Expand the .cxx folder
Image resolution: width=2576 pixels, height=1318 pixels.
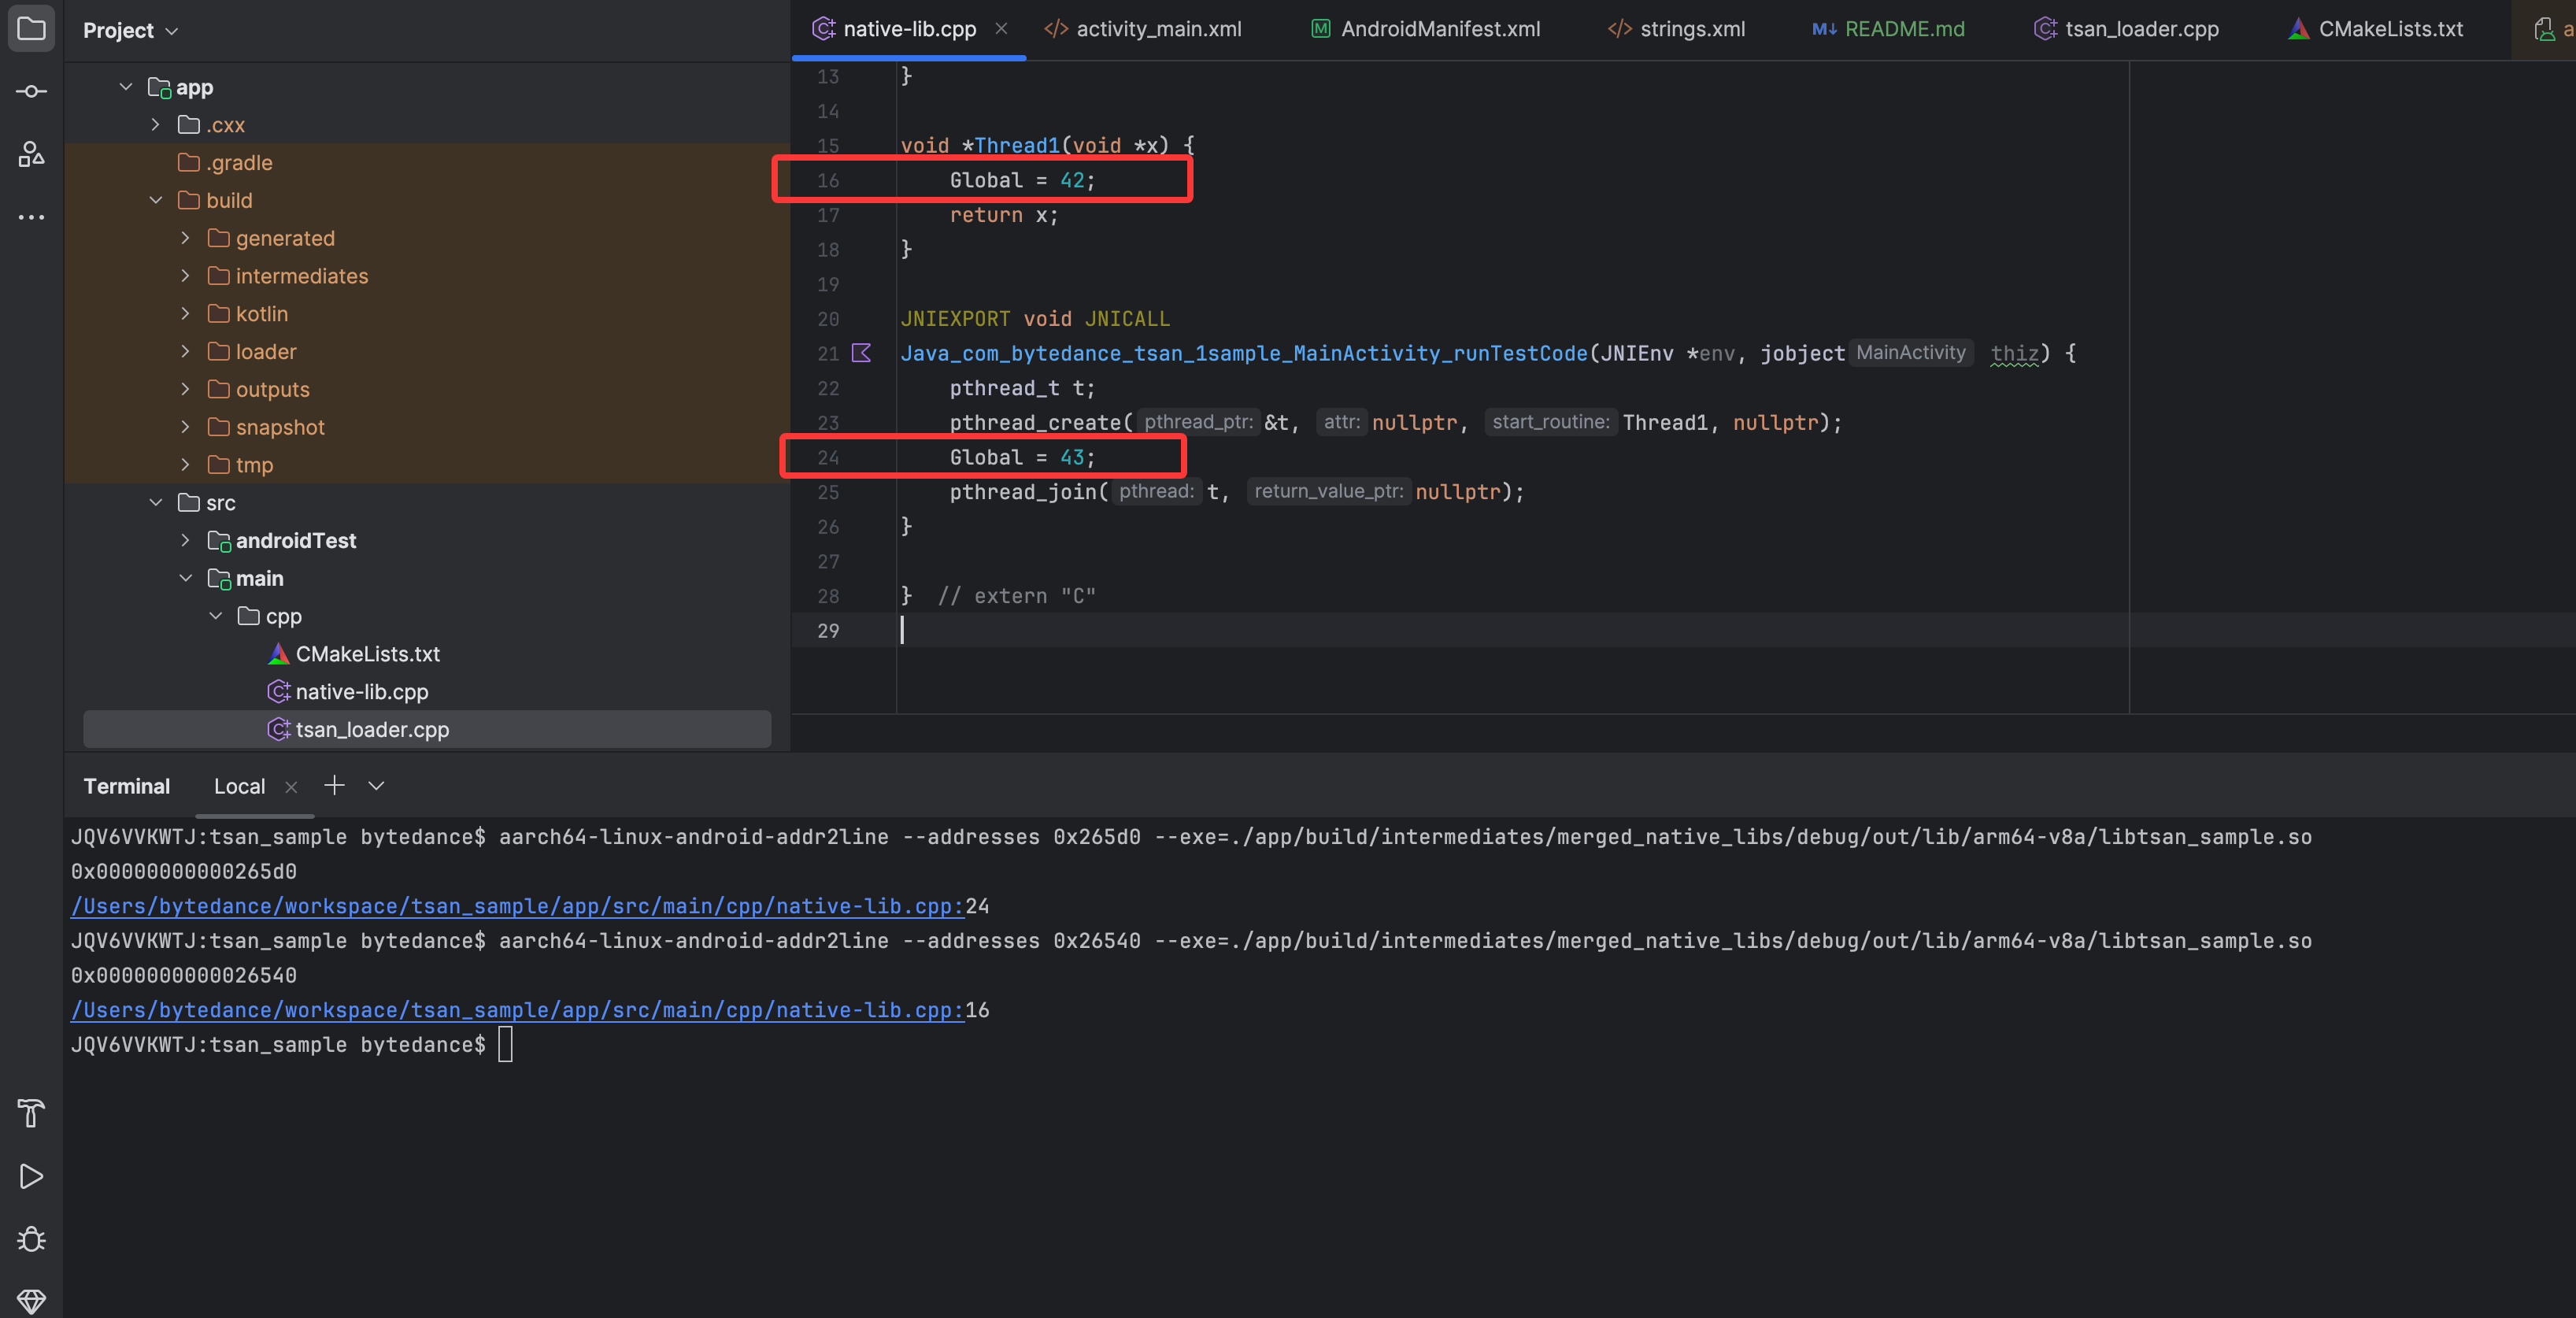click(156, 125)
